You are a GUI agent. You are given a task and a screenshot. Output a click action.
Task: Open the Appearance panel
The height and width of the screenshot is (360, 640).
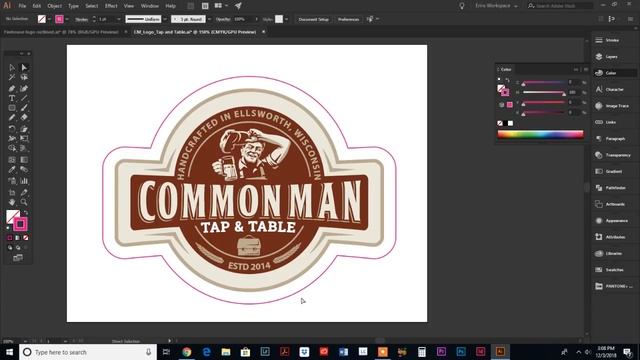pyautogui.click(x=612, y=220)
